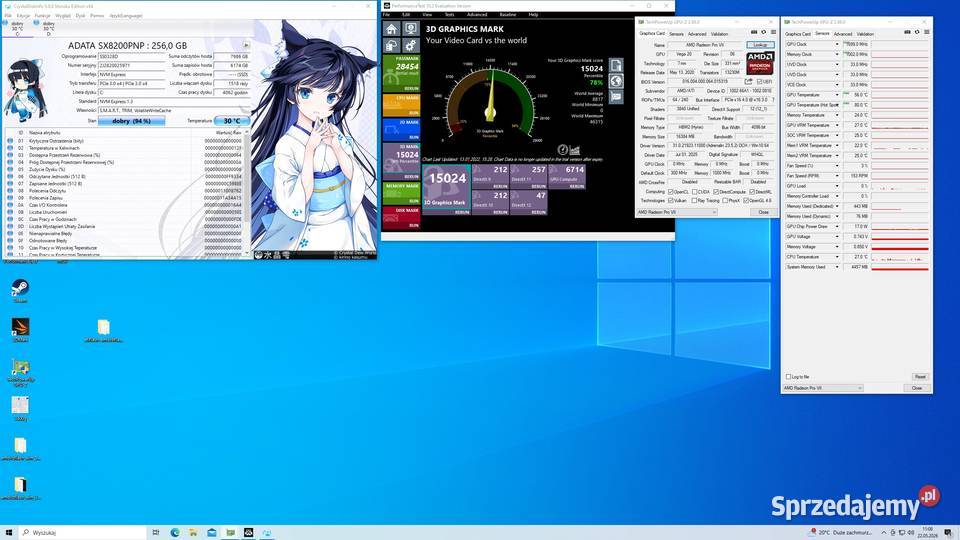Open the Tests menu in PerformanceTest

(449, 14)
